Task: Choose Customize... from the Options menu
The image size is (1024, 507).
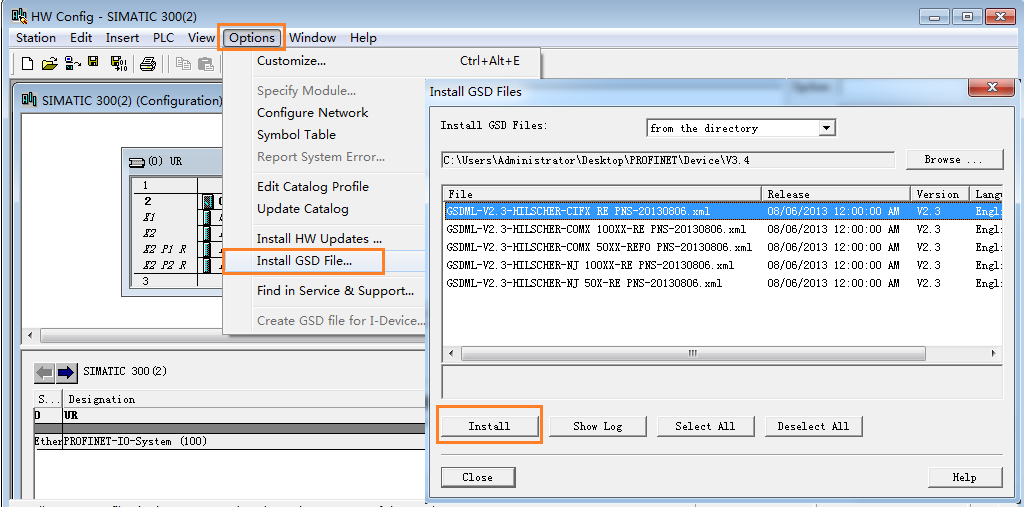Action: [382, 61]
